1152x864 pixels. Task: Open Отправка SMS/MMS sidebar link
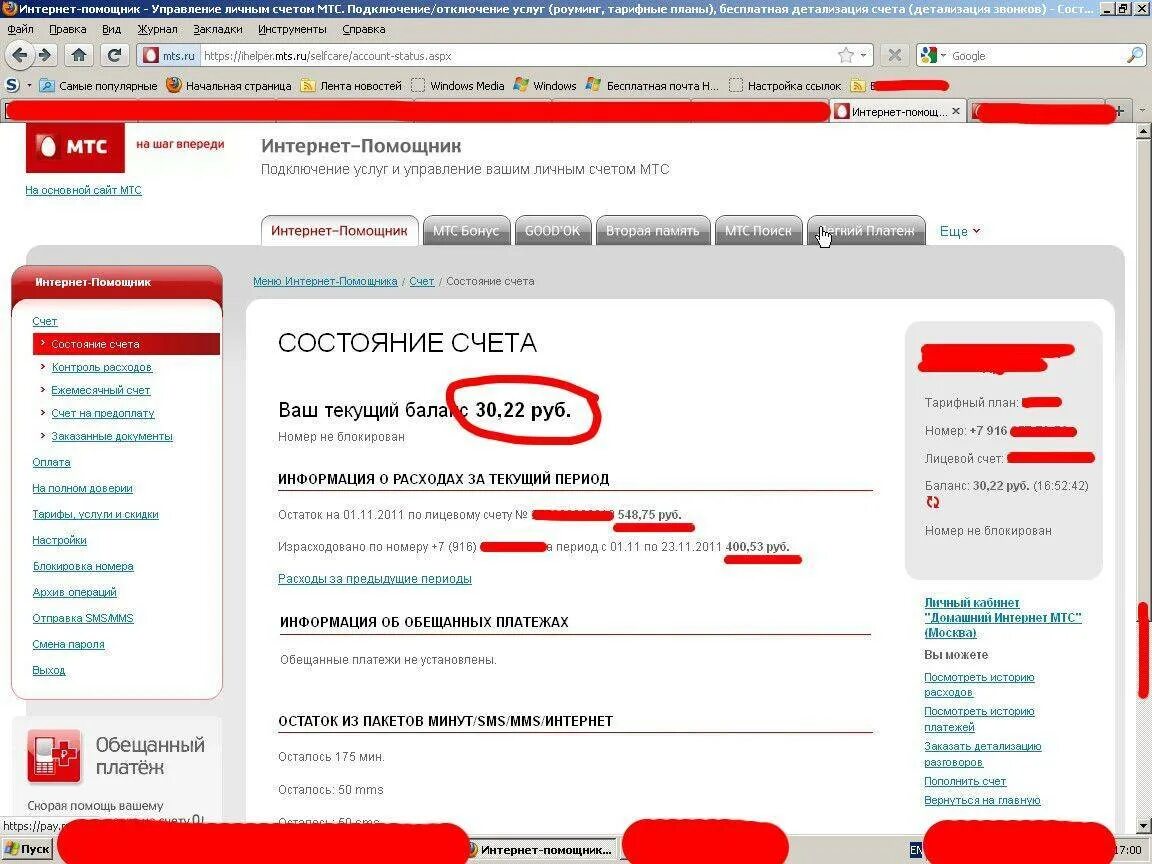tap(83, 618)
